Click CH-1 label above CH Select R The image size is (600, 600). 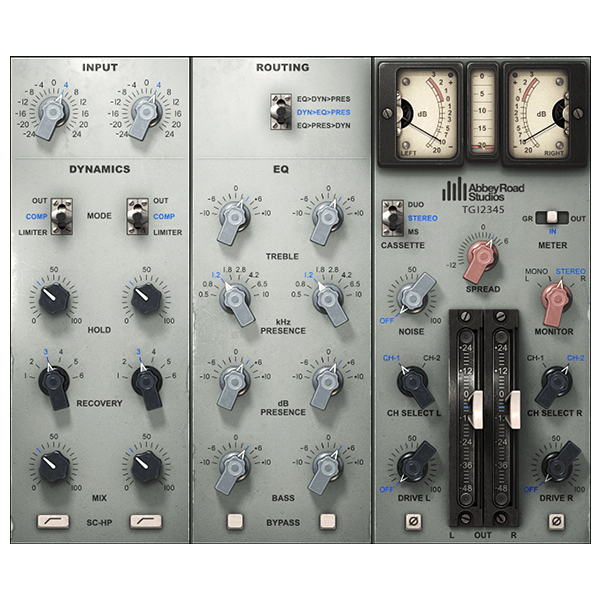pyautogui.click(x=535, y=358)
